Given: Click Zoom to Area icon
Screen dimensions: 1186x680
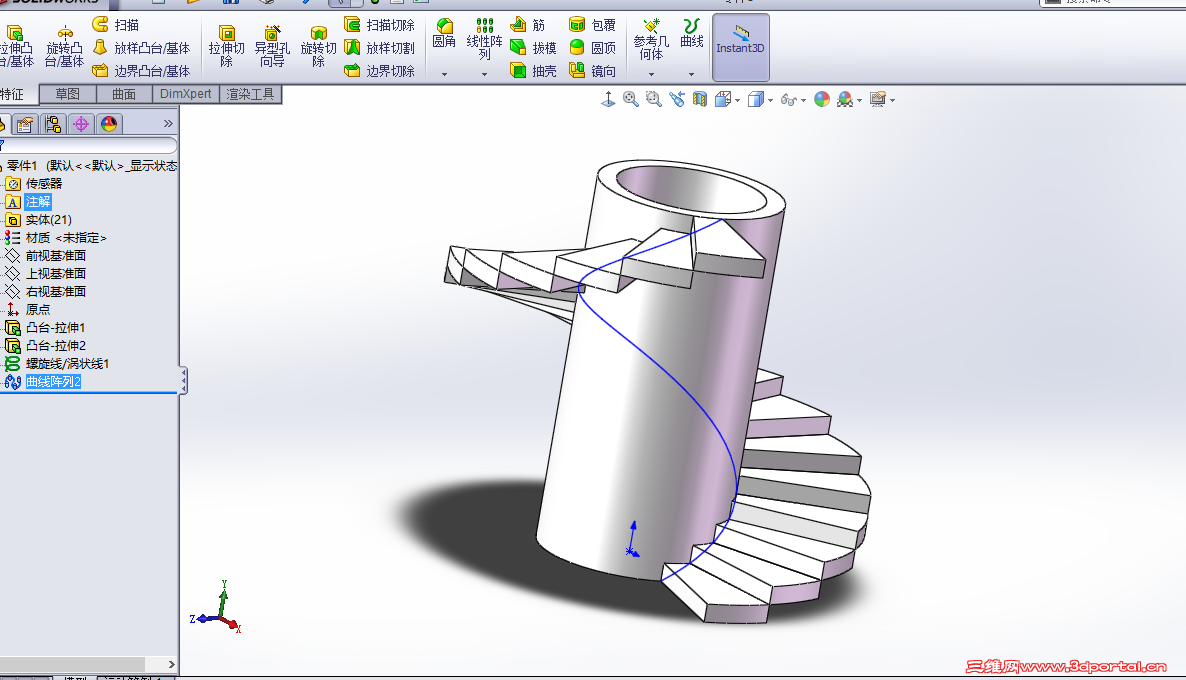Looking at the screenshot, I should tap(654, 99).
